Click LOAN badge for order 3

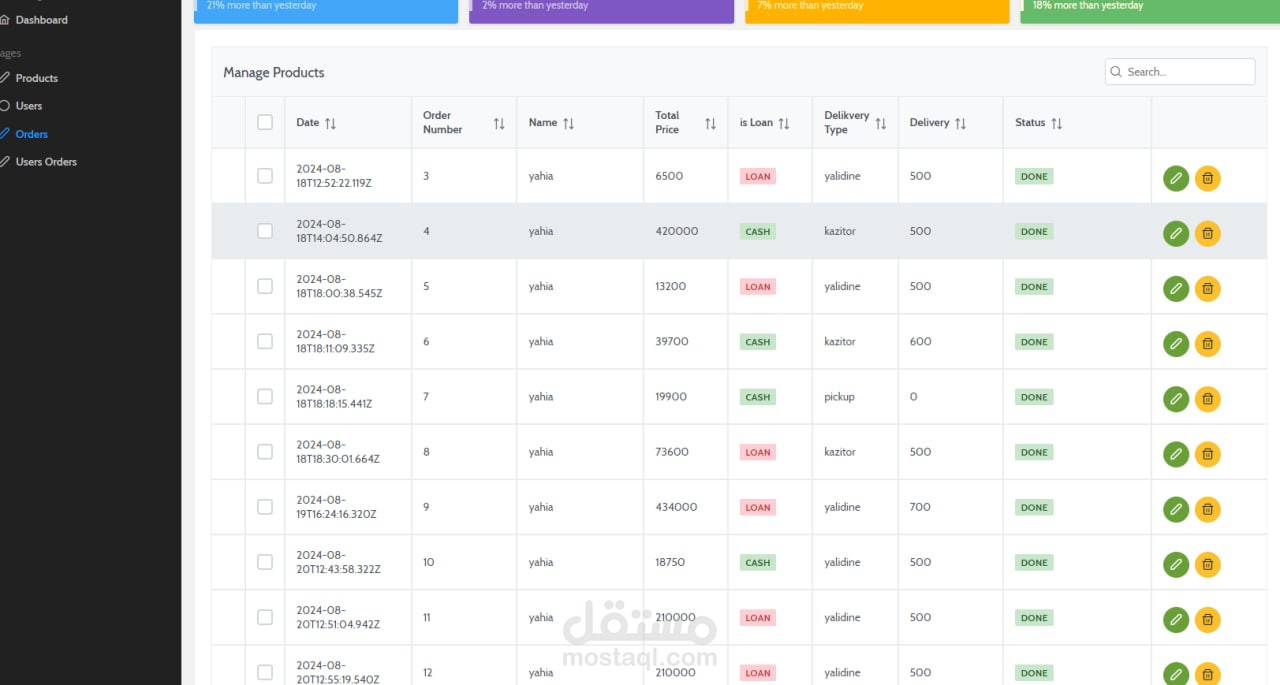pos(758,177)
